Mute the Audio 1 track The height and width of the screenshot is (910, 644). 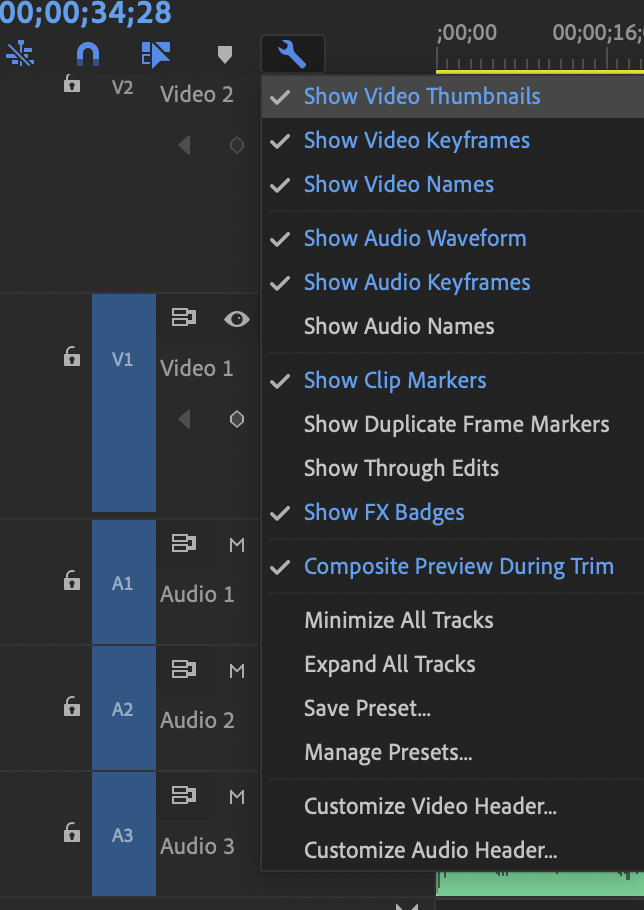point(236,544)
